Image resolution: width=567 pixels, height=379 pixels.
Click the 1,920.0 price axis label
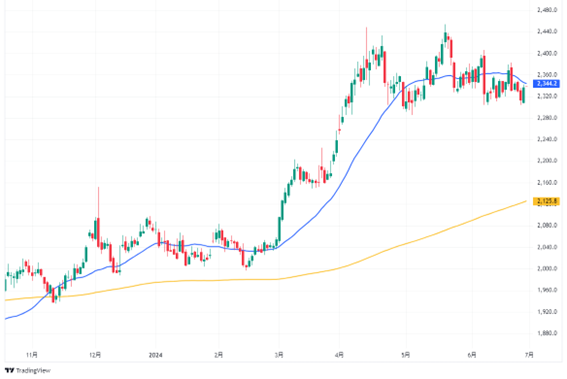point(547,311)
